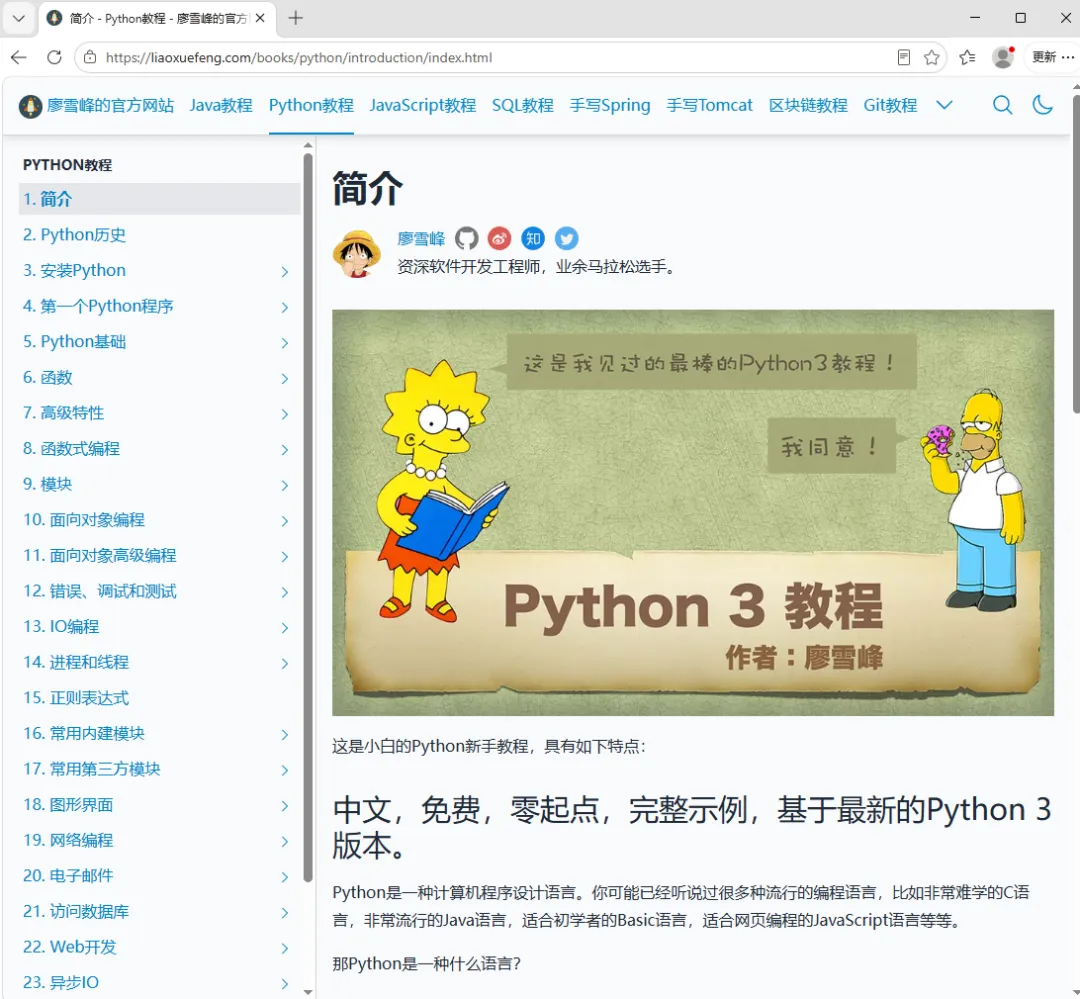Image resolution: width=1080 pixels, height=999 pixels.
Task: Open the 手写Spring tab
Action: [610, 105]
